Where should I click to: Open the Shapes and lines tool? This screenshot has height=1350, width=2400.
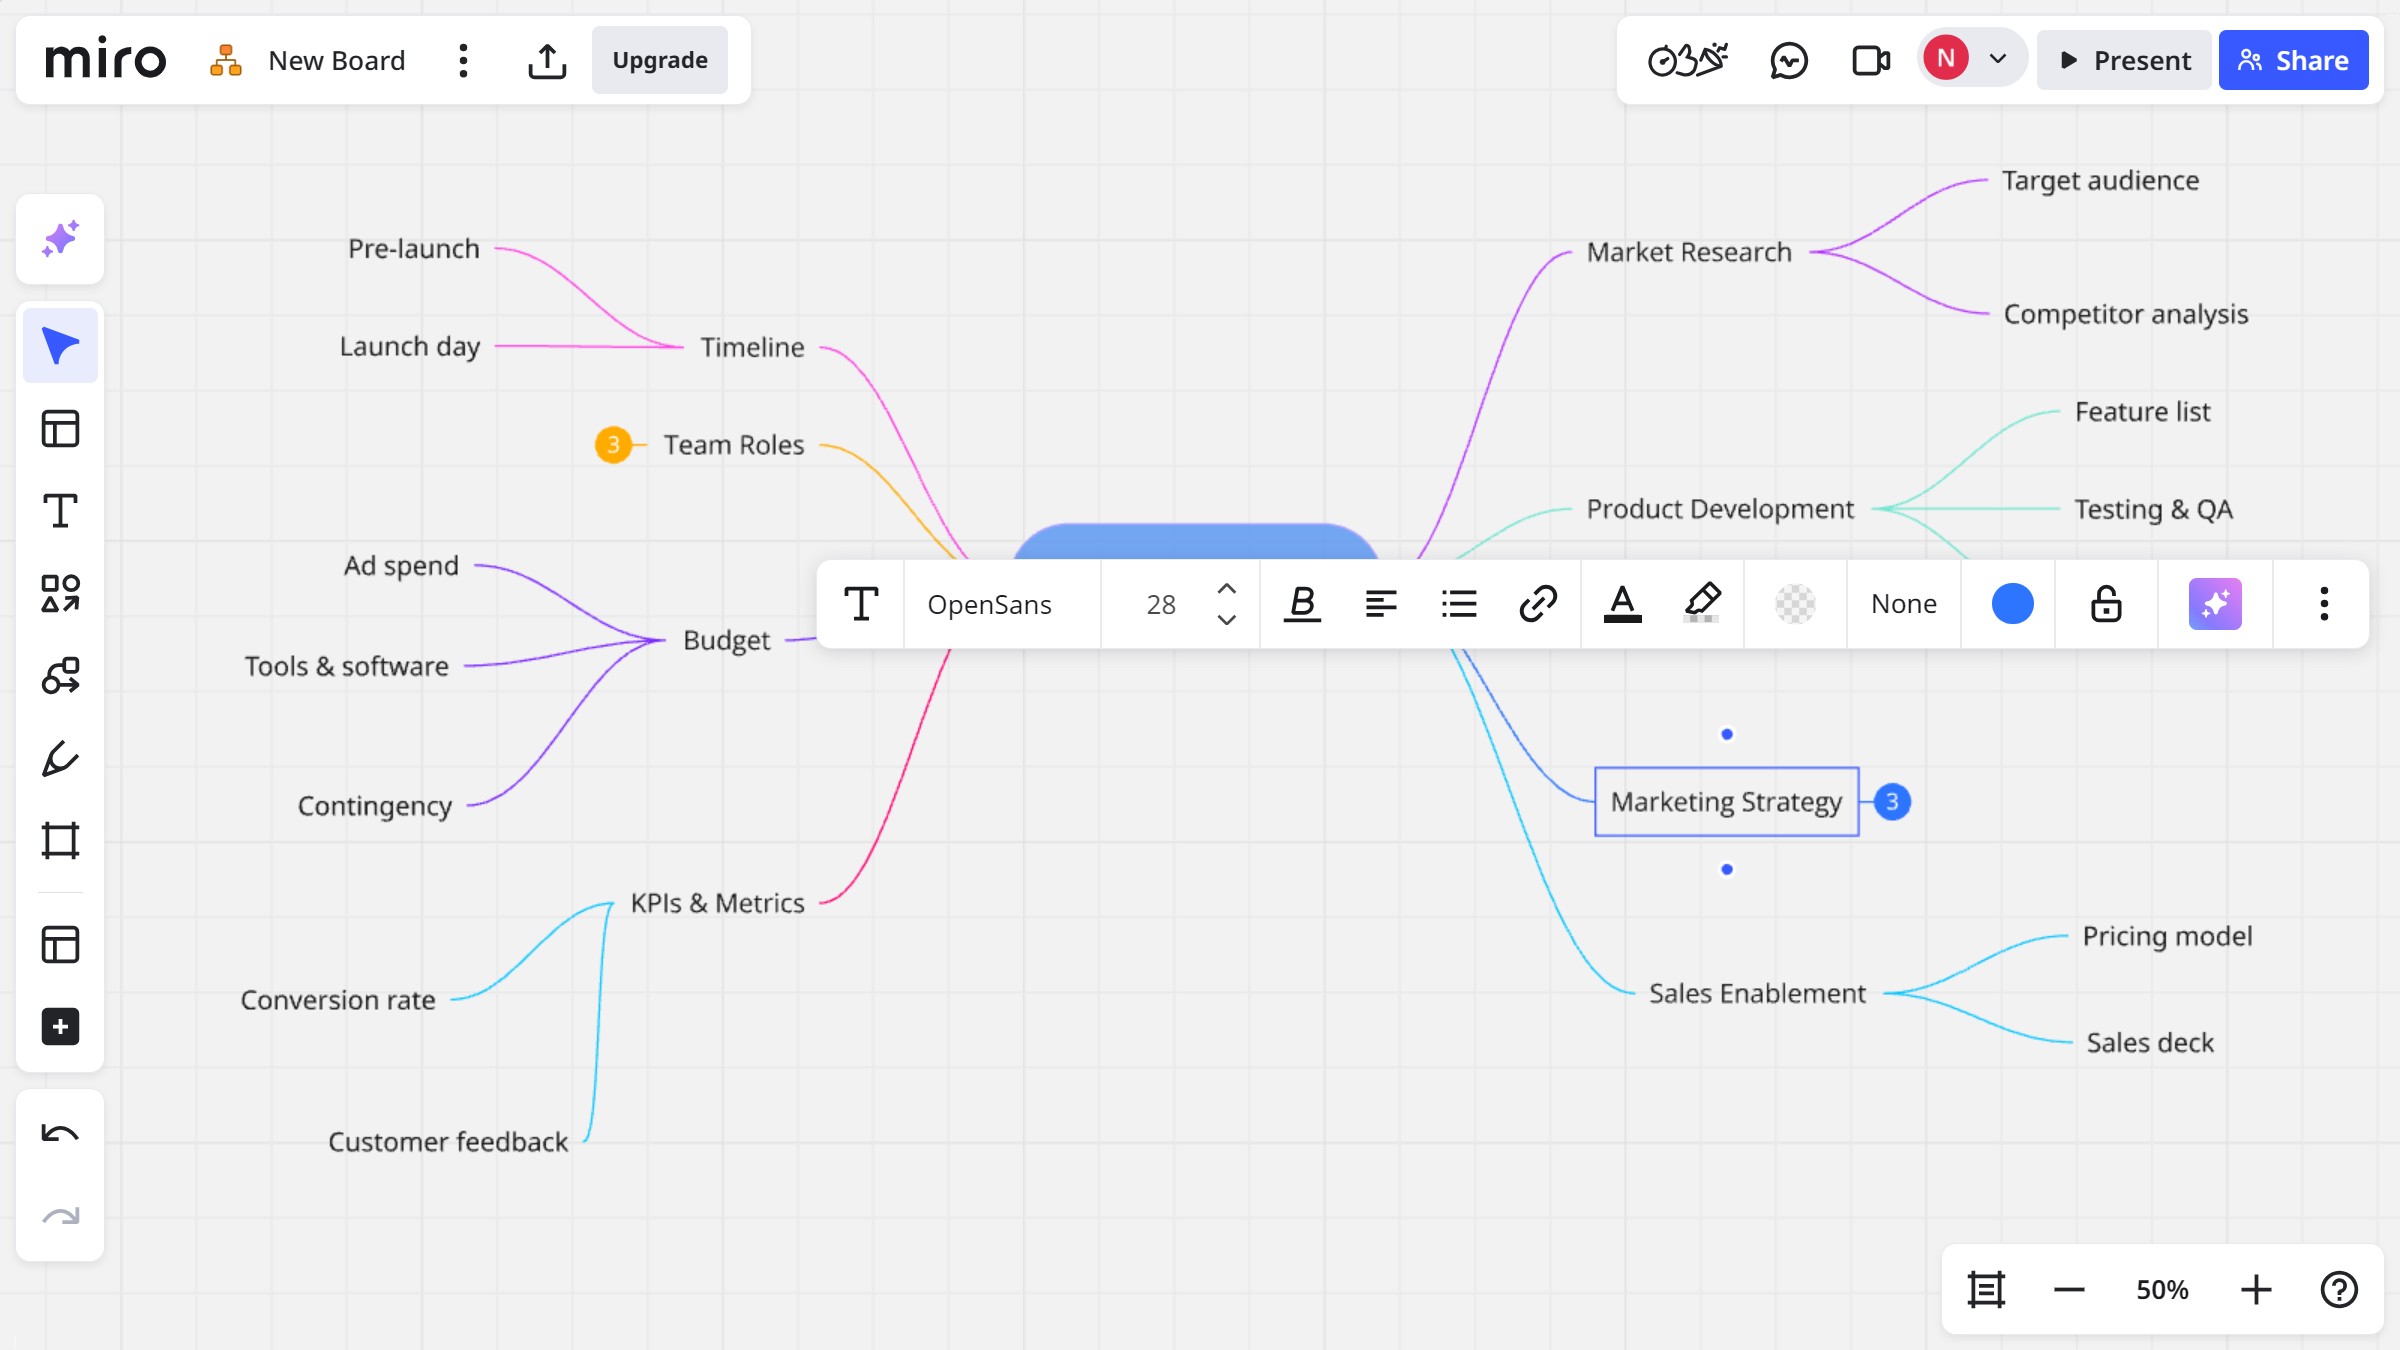(x=60, y=594)
